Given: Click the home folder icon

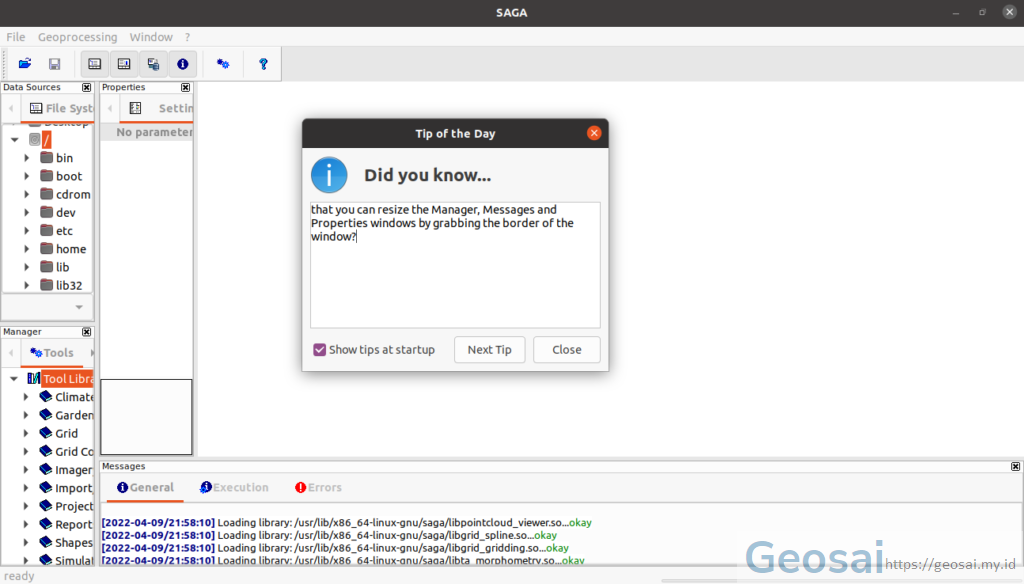Looking at the screenshot, I should click(46, 249).
